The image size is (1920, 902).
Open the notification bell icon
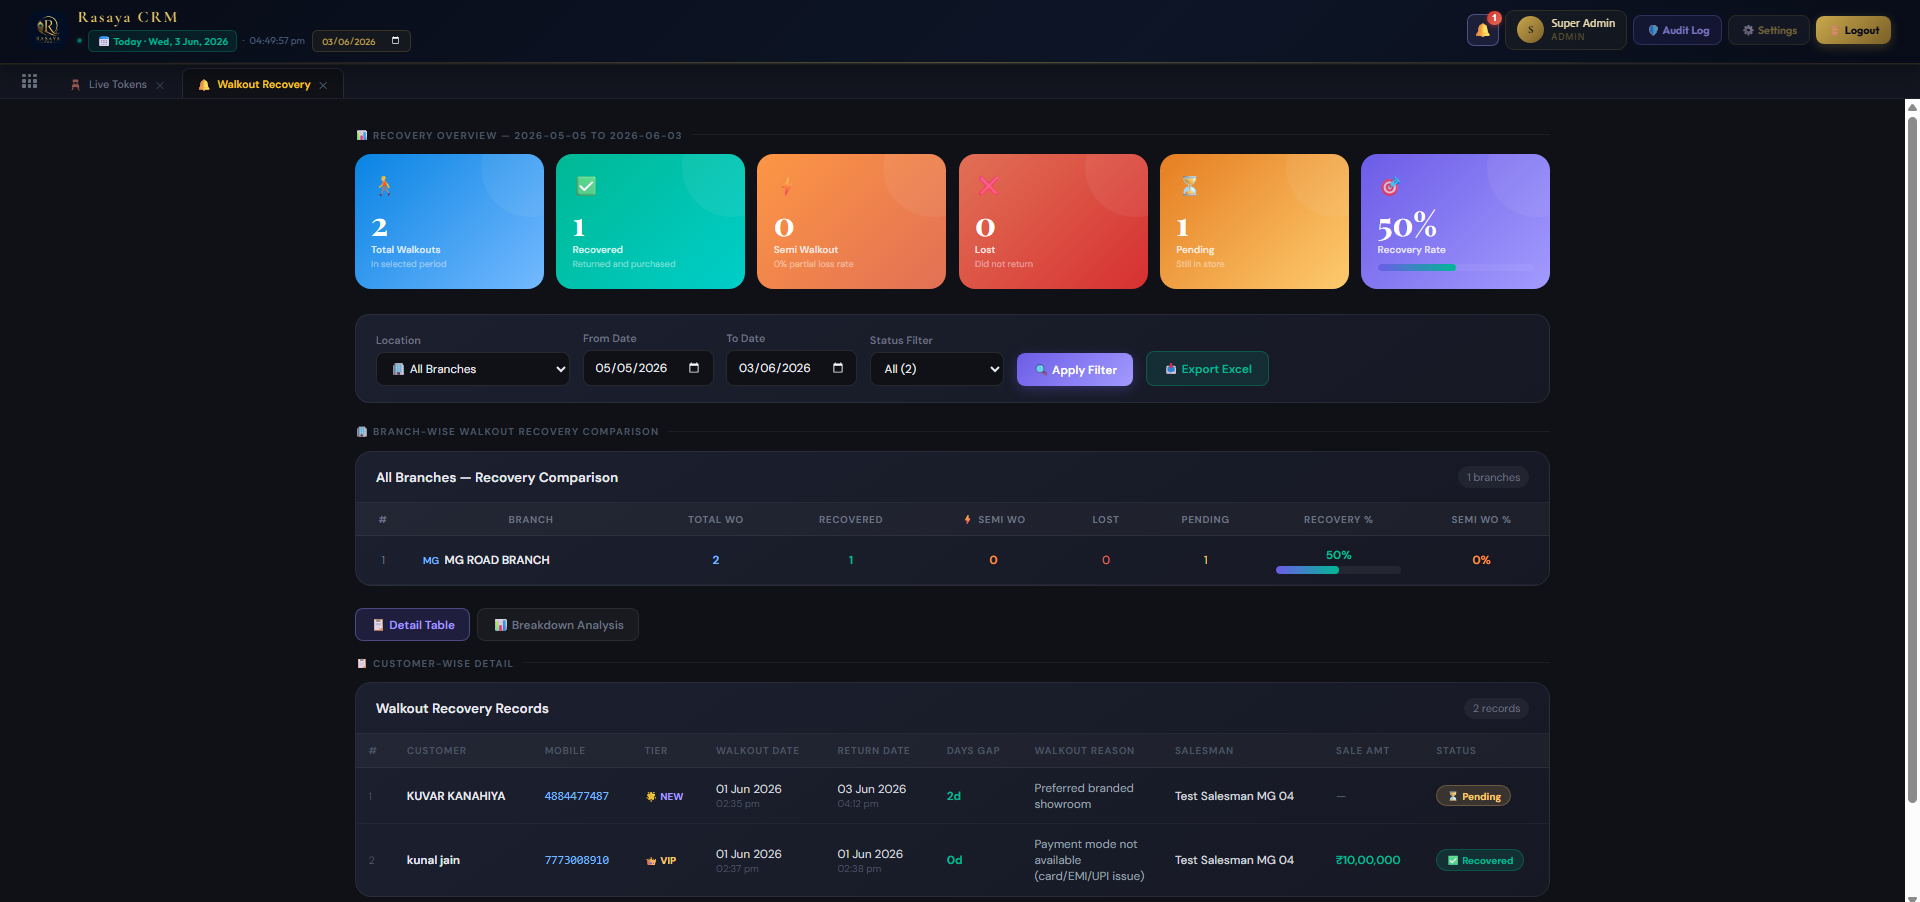click(x=1482, y=30)
